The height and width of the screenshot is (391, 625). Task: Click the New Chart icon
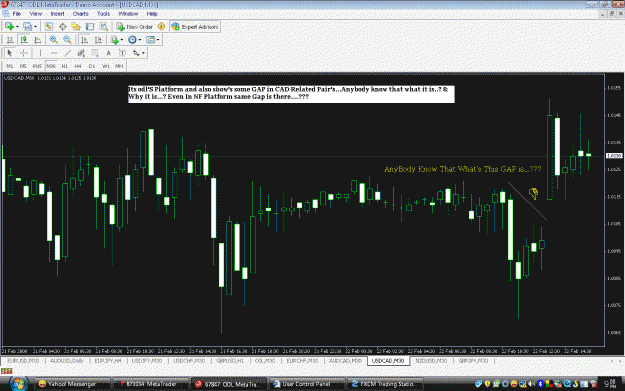[10, 27]
